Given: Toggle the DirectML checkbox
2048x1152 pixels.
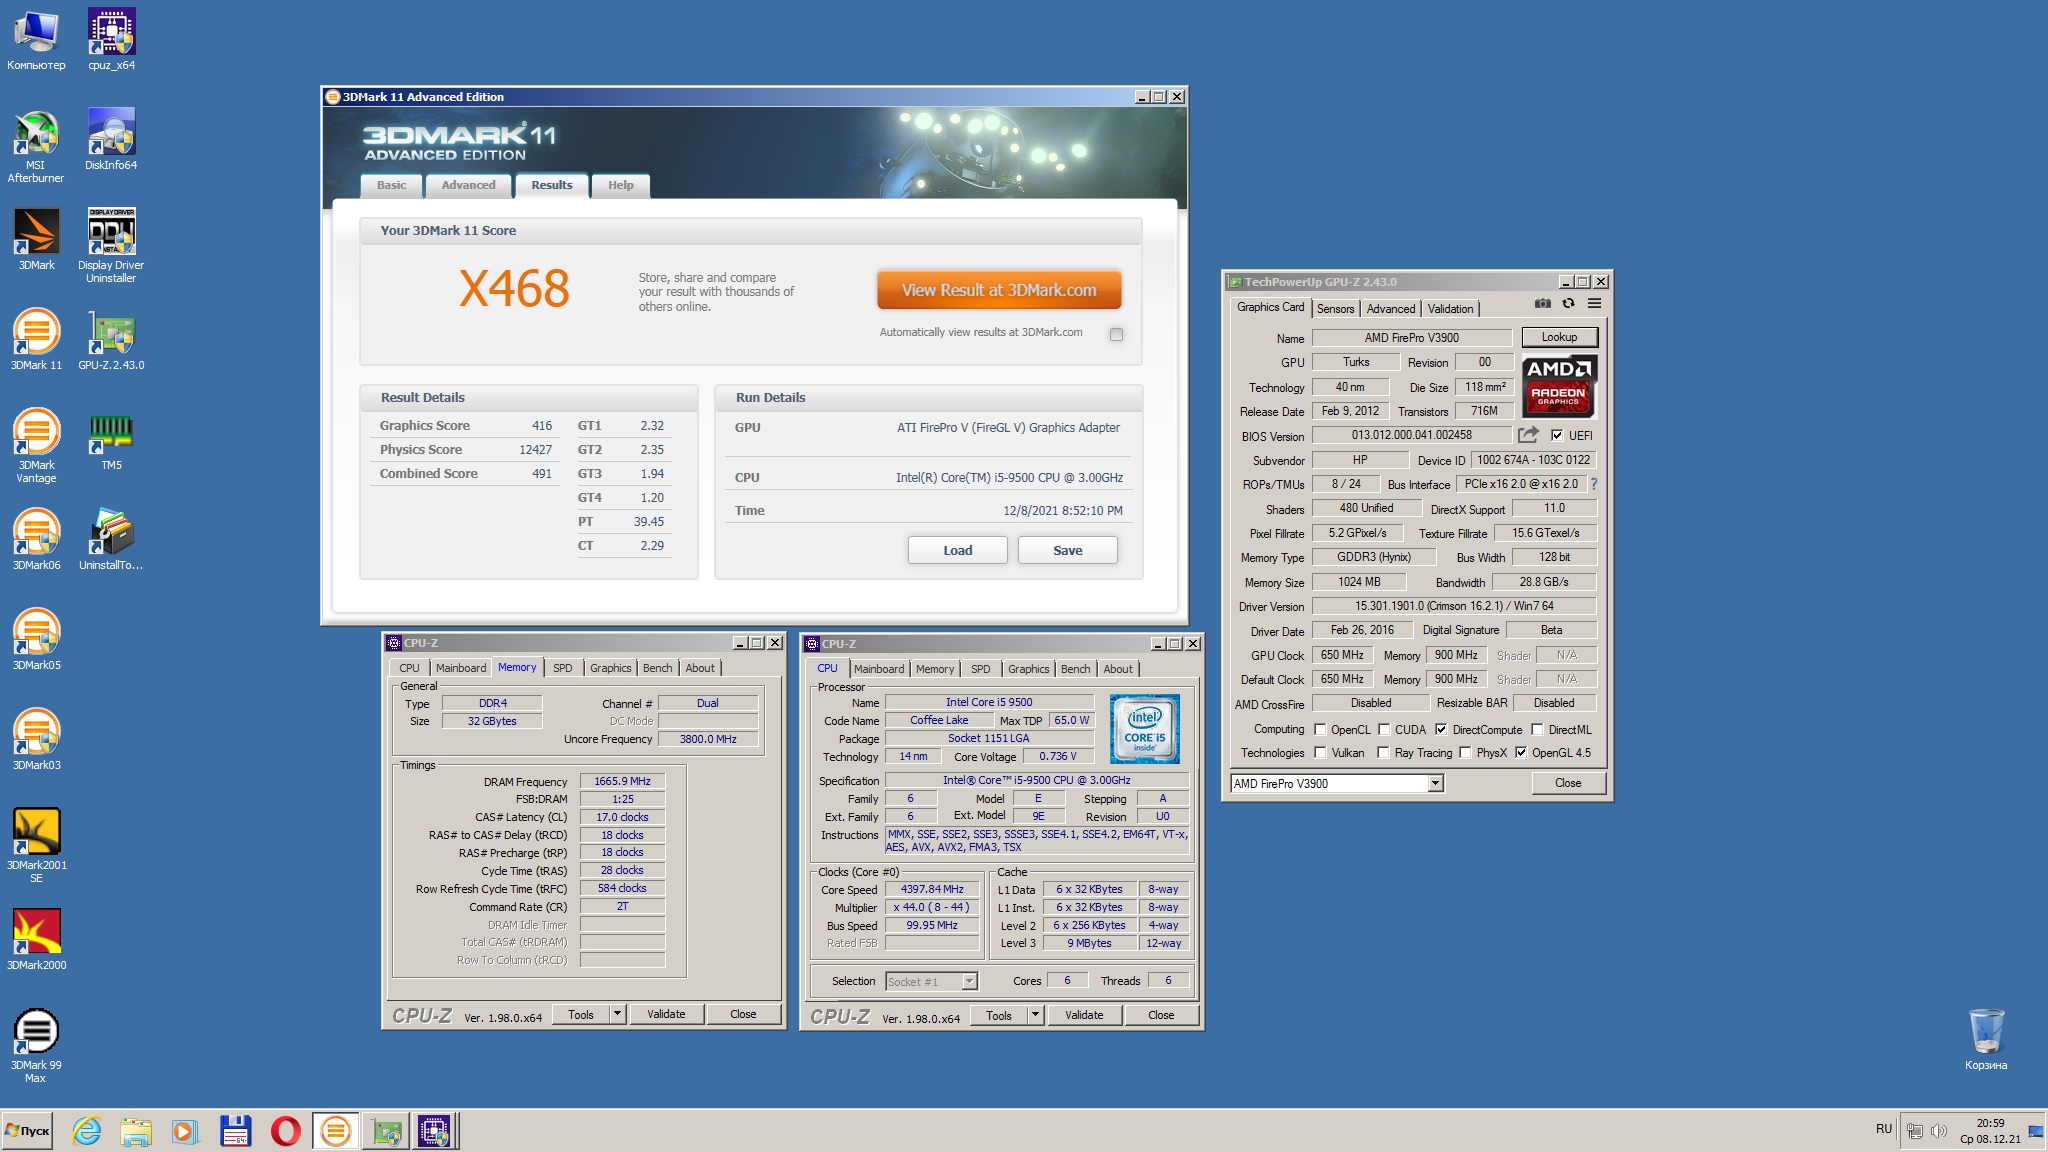Looking at the screenshot, I should click(x=1537, y=730).
